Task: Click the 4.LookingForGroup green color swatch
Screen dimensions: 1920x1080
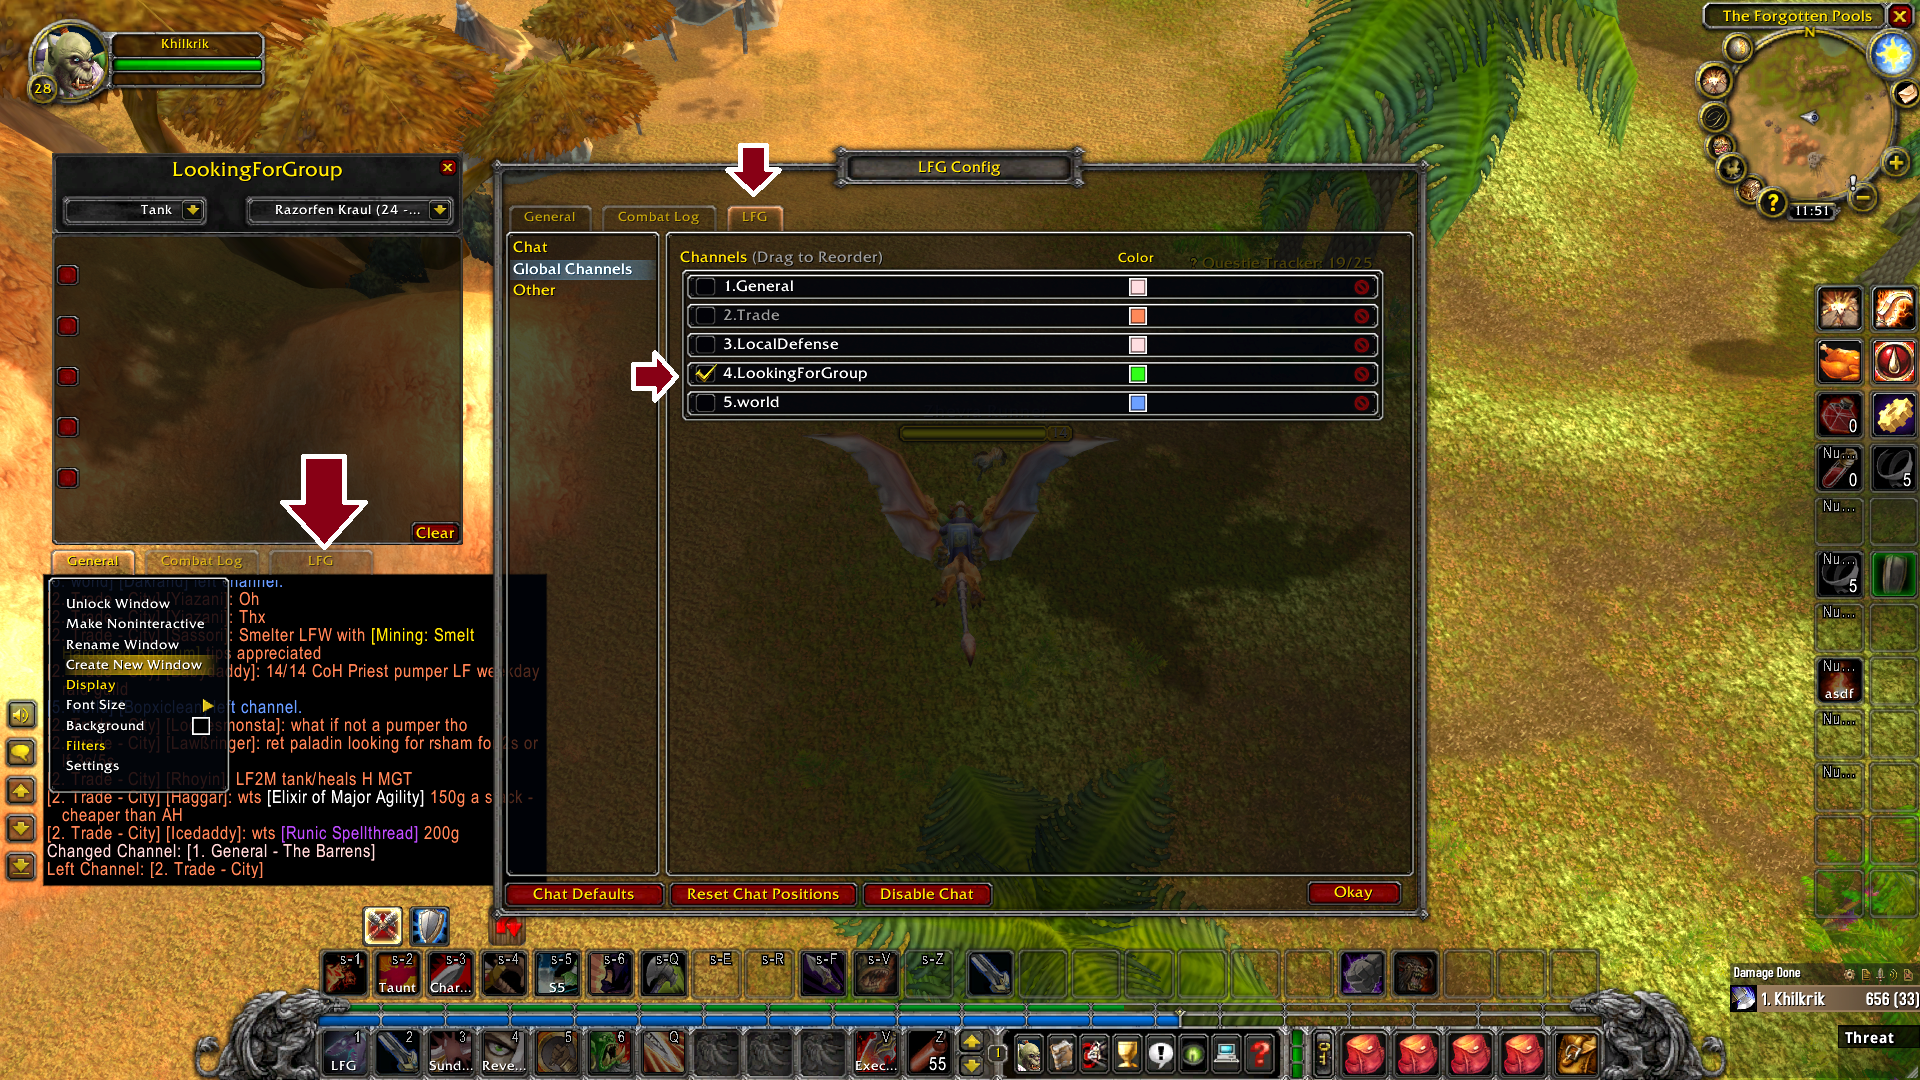Action: pos(1138,373)
